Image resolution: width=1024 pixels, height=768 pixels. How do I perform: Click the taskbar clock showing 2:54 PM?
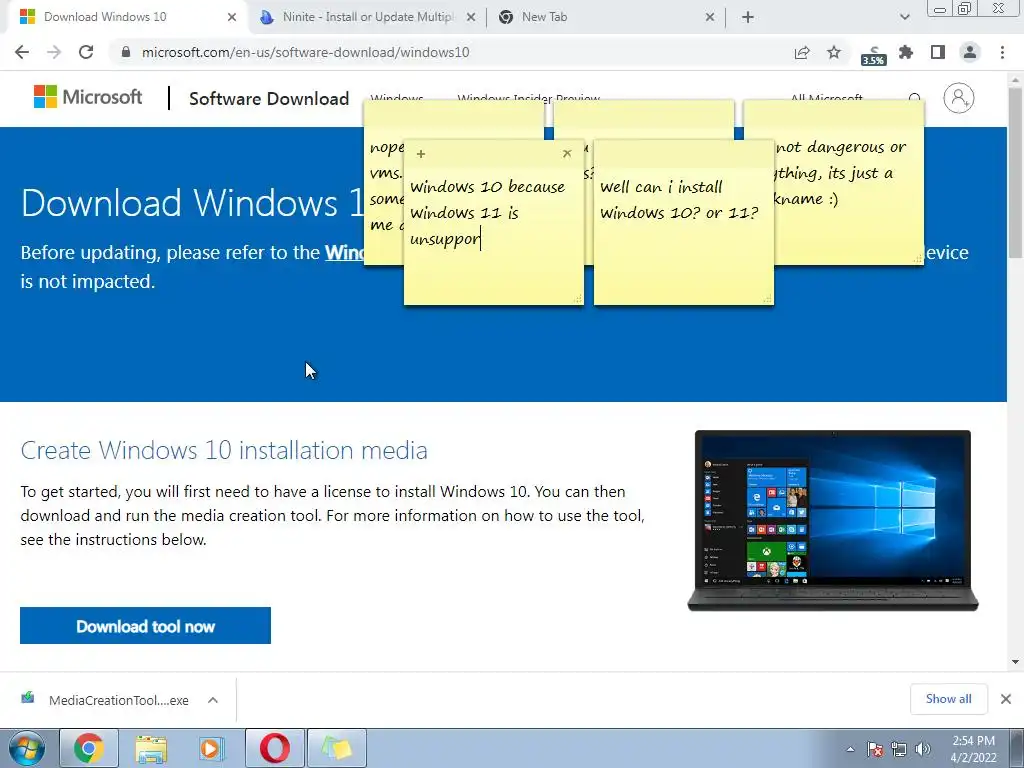click(x=973, y=749)
